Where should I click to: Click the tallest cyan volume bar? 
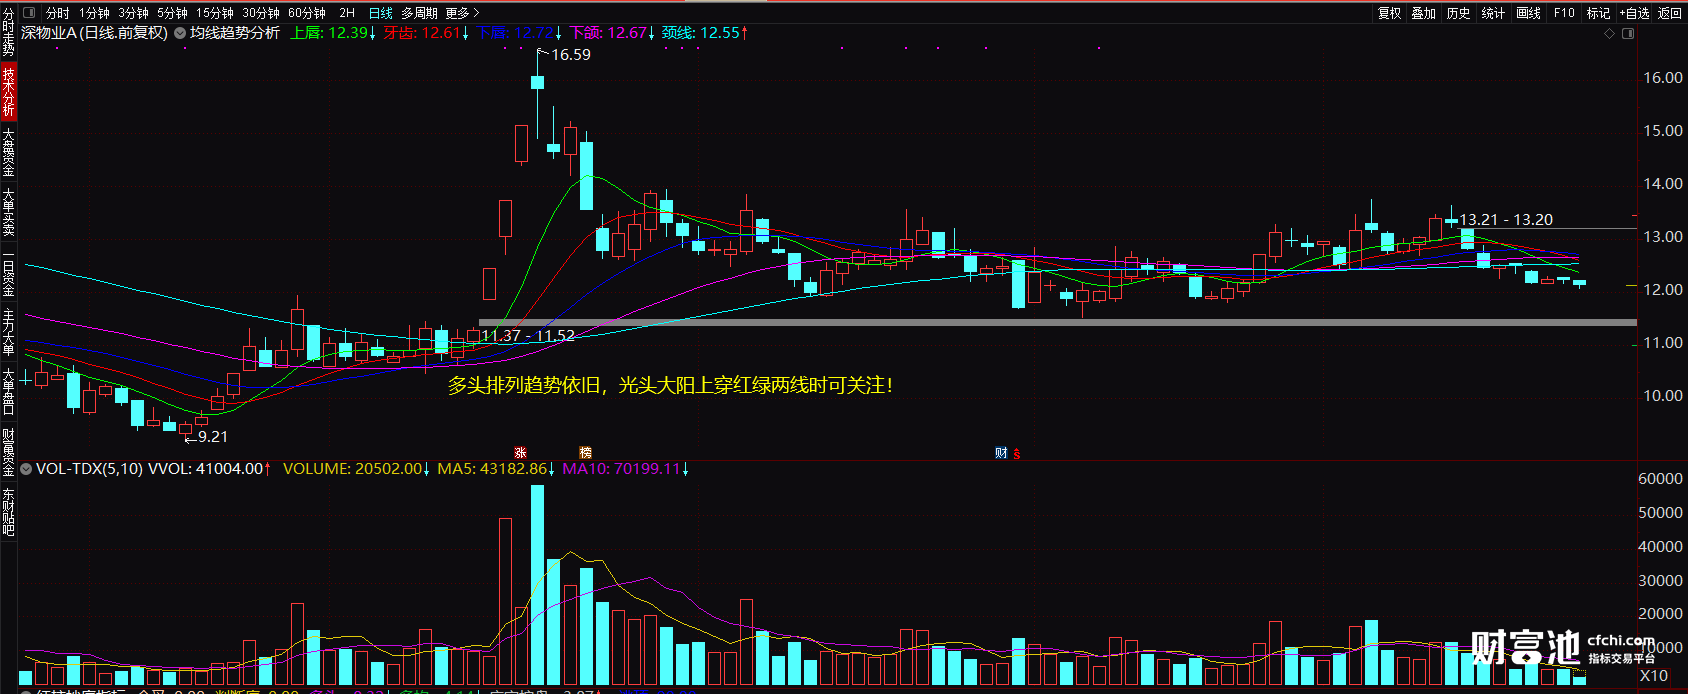tap(538, 585)
